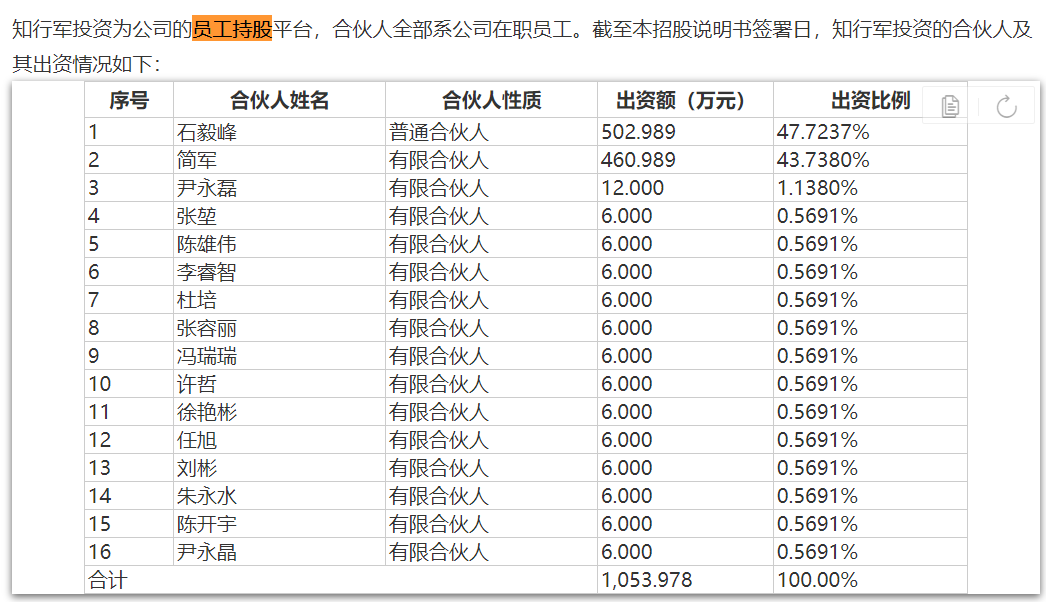Click the name cell 陈开宇
Viewport: 1046px width, 602px height.
280,525
